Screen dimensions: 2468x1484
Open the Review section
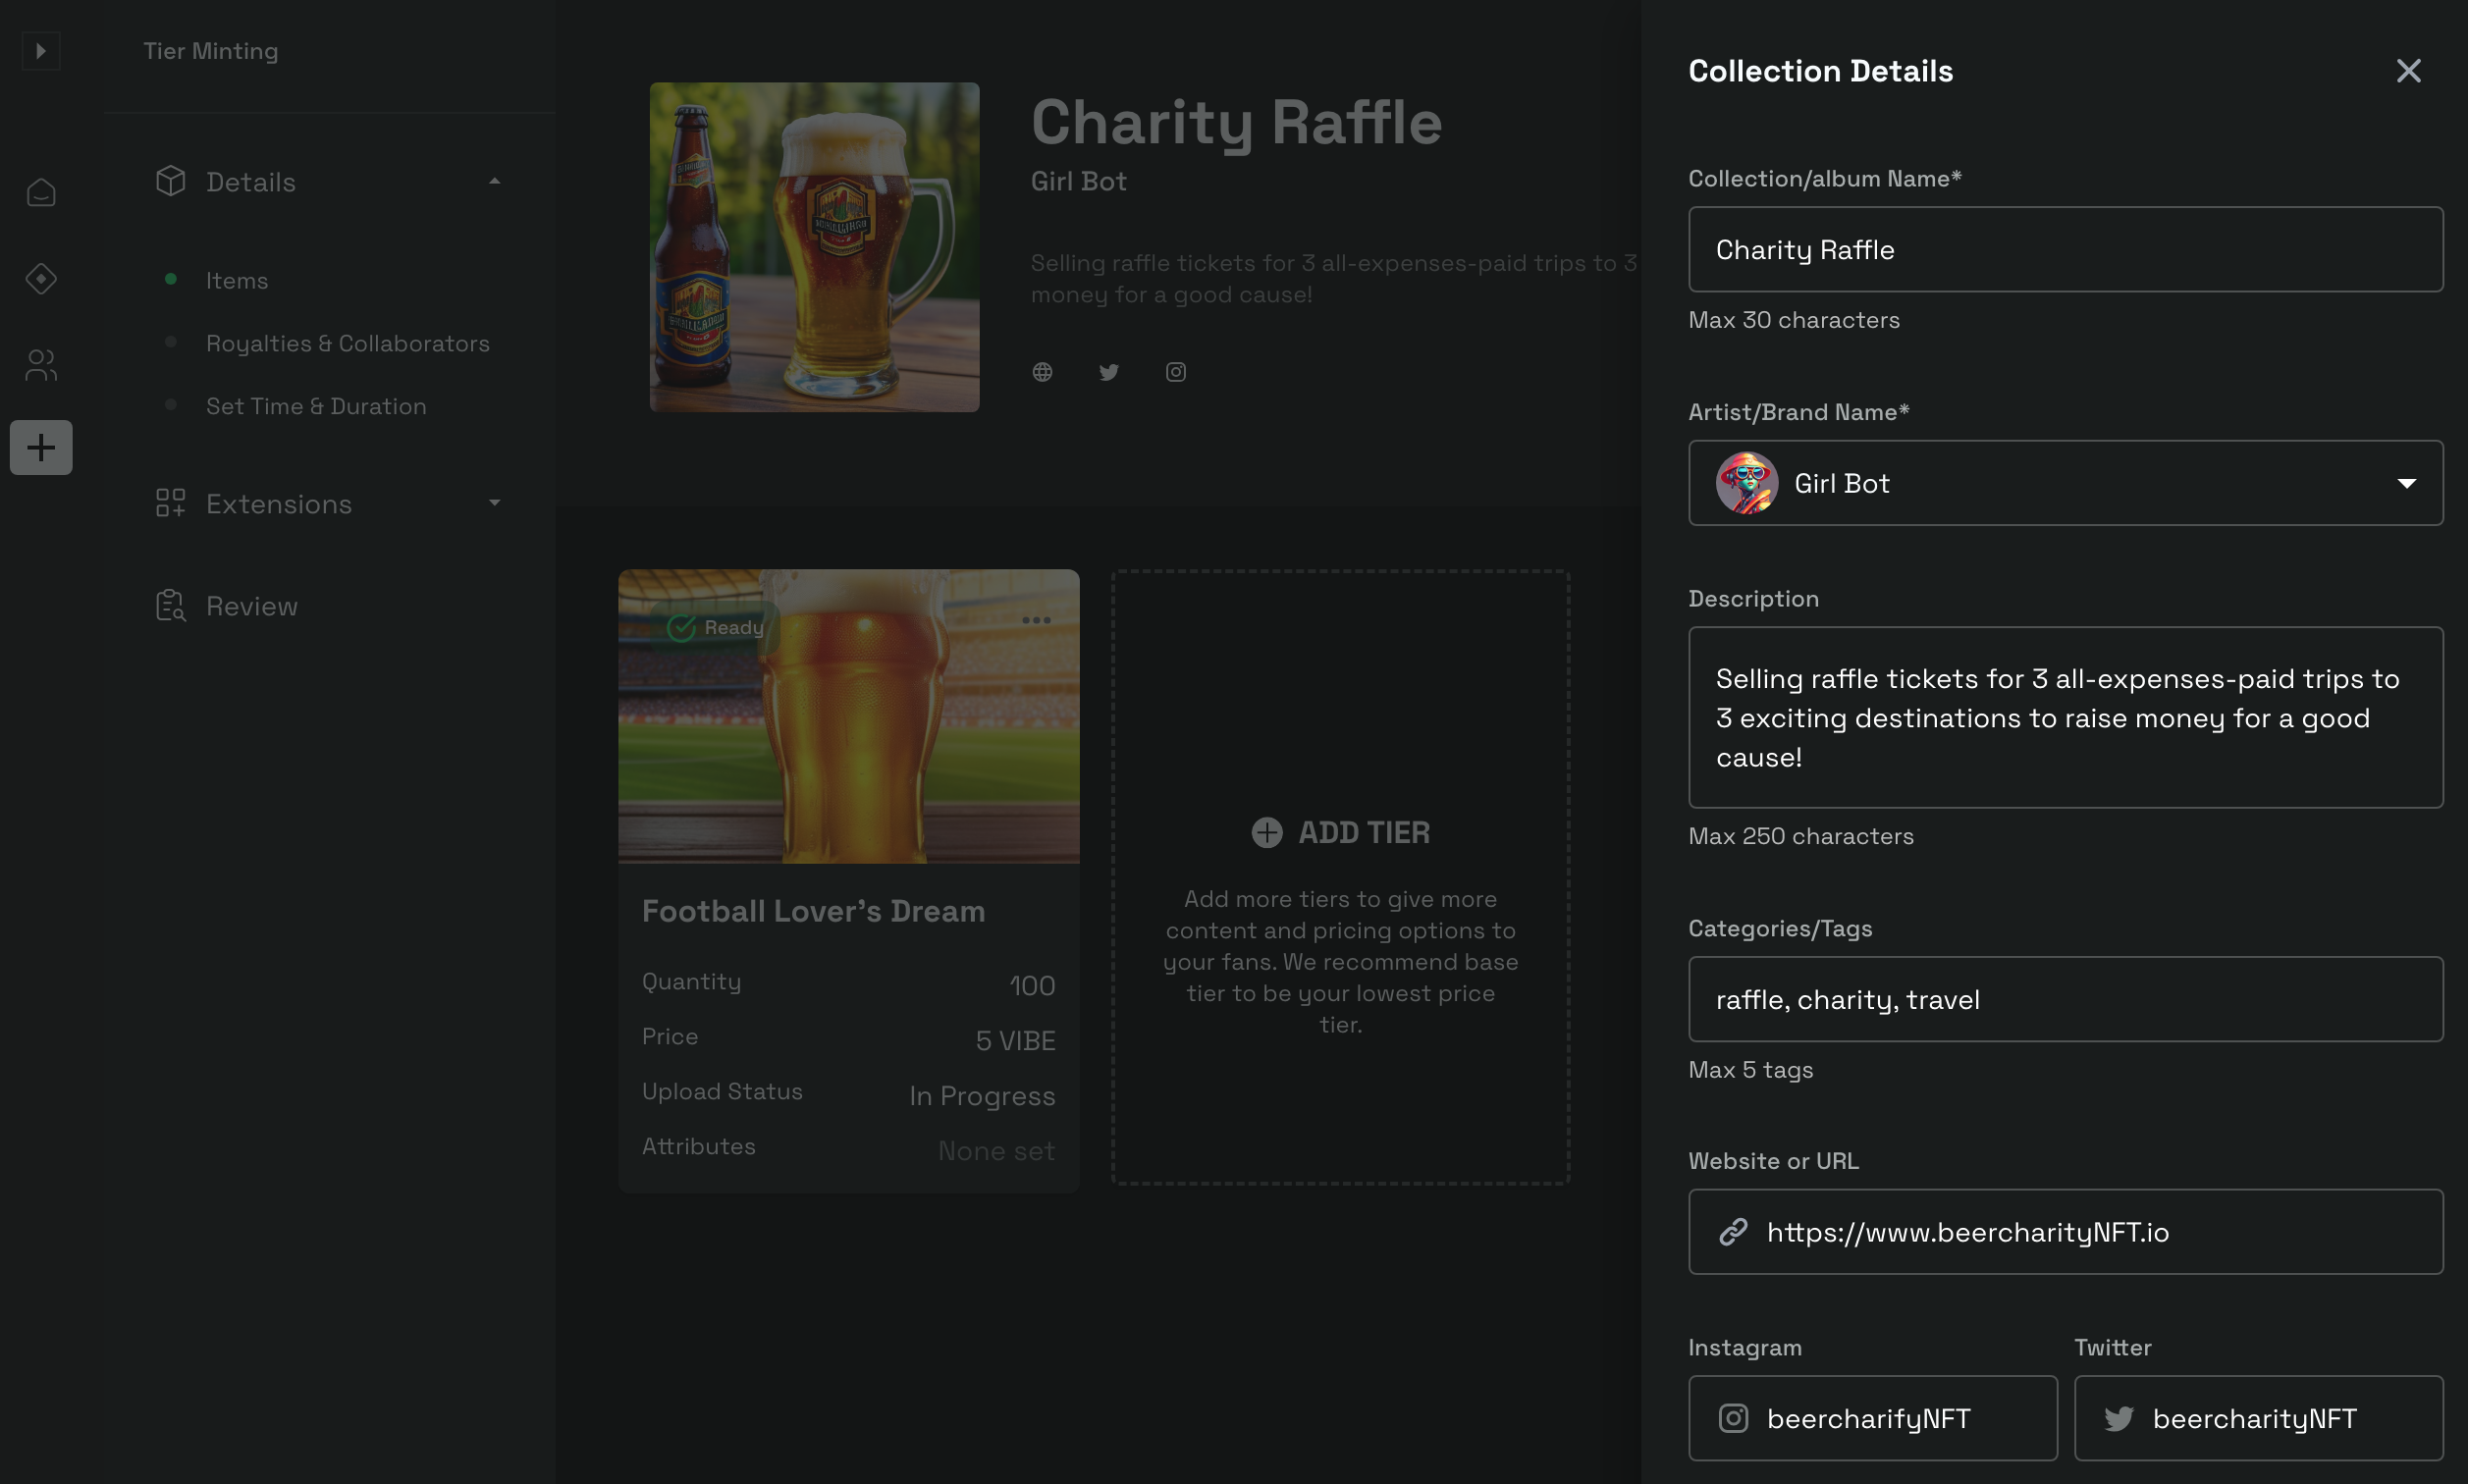click(251, 606)
